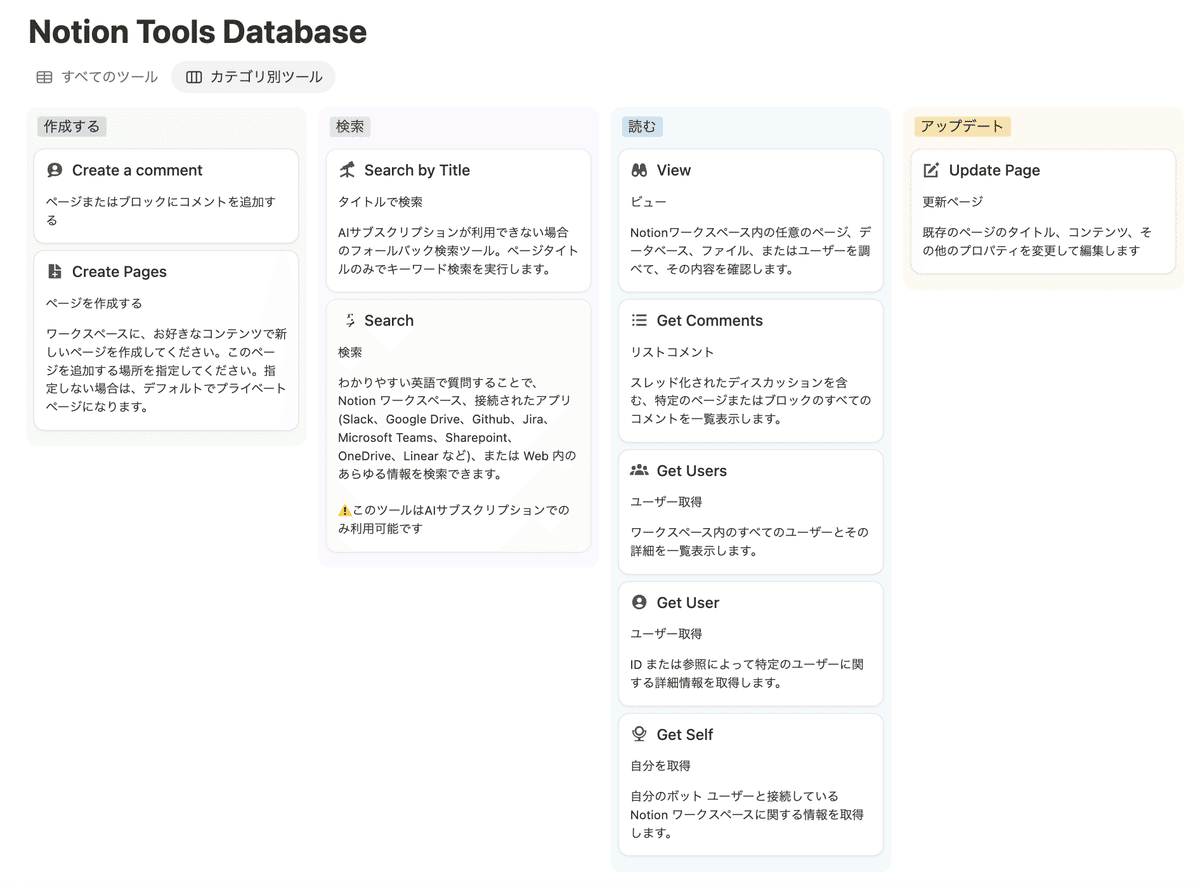Click the 作成する column group tag

72,127
